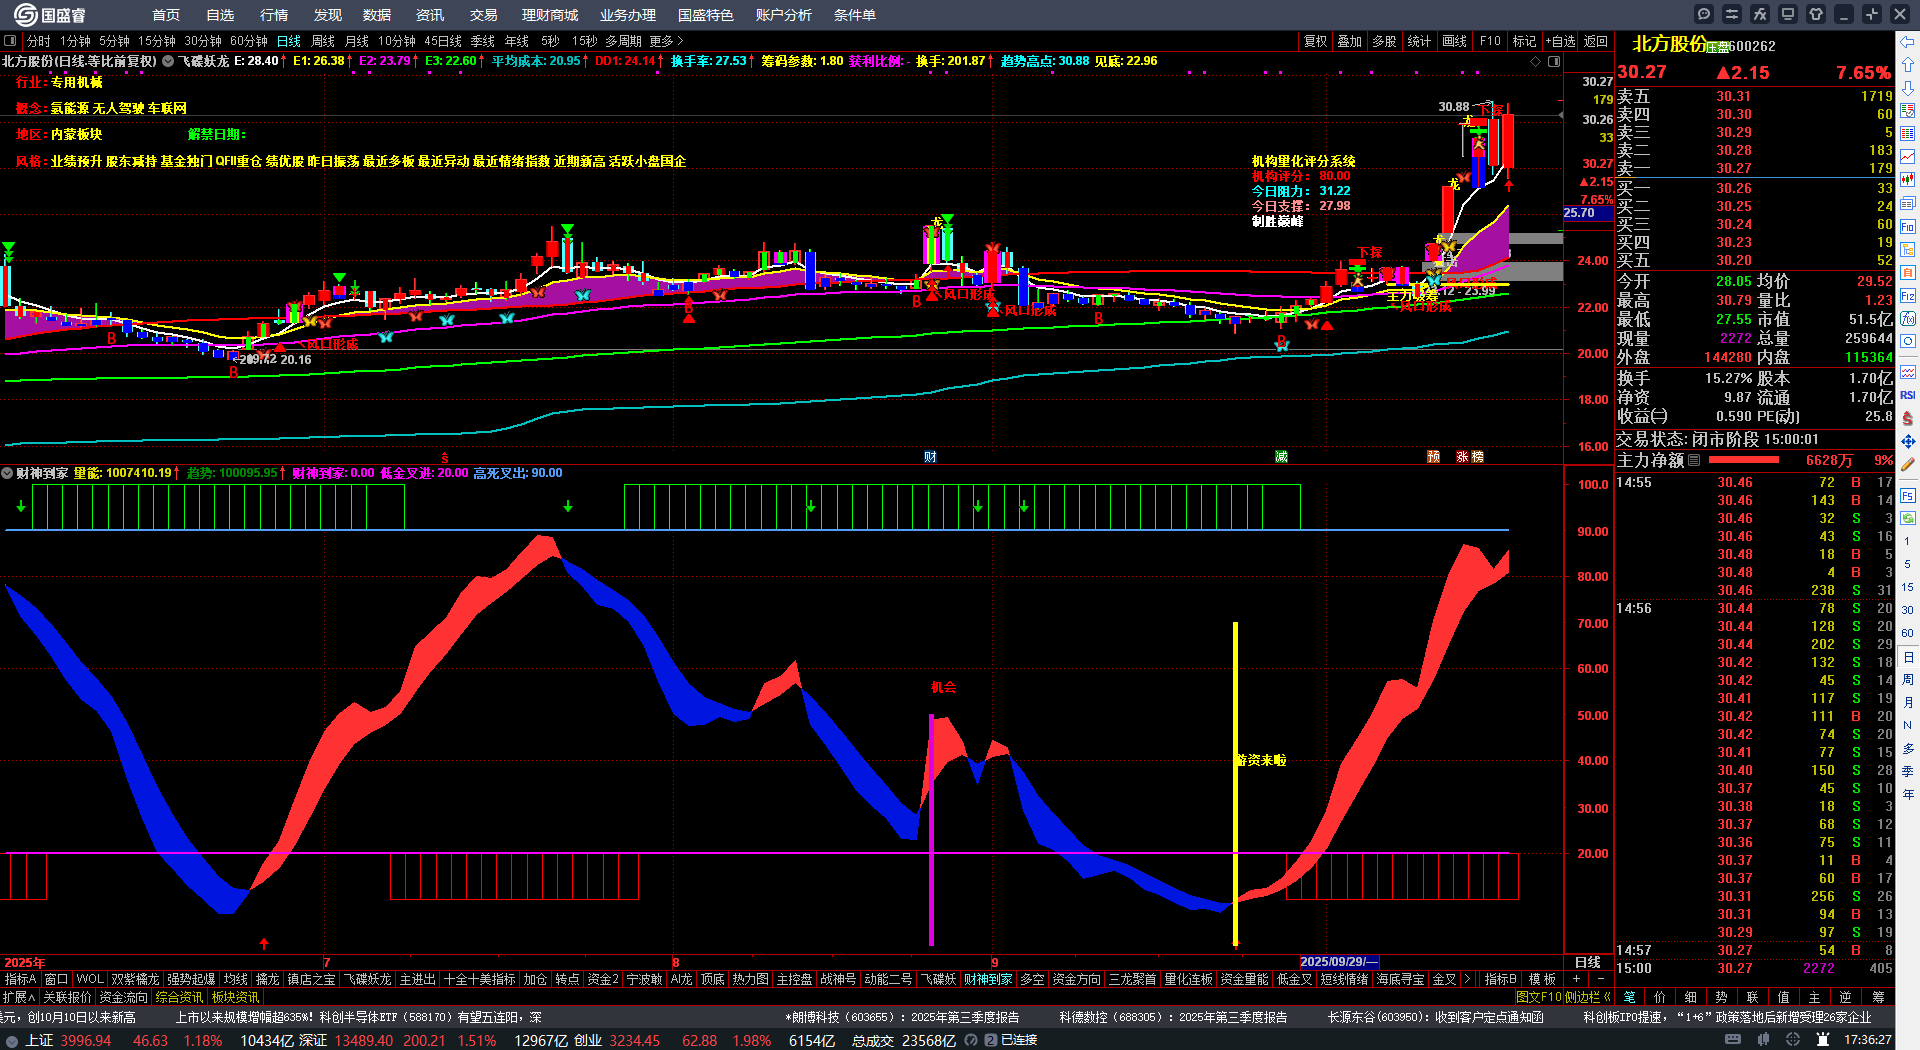This screenshot has height=1050, width=1920.
Task: Toggle the square box before 分时
Action: point(10,41)
